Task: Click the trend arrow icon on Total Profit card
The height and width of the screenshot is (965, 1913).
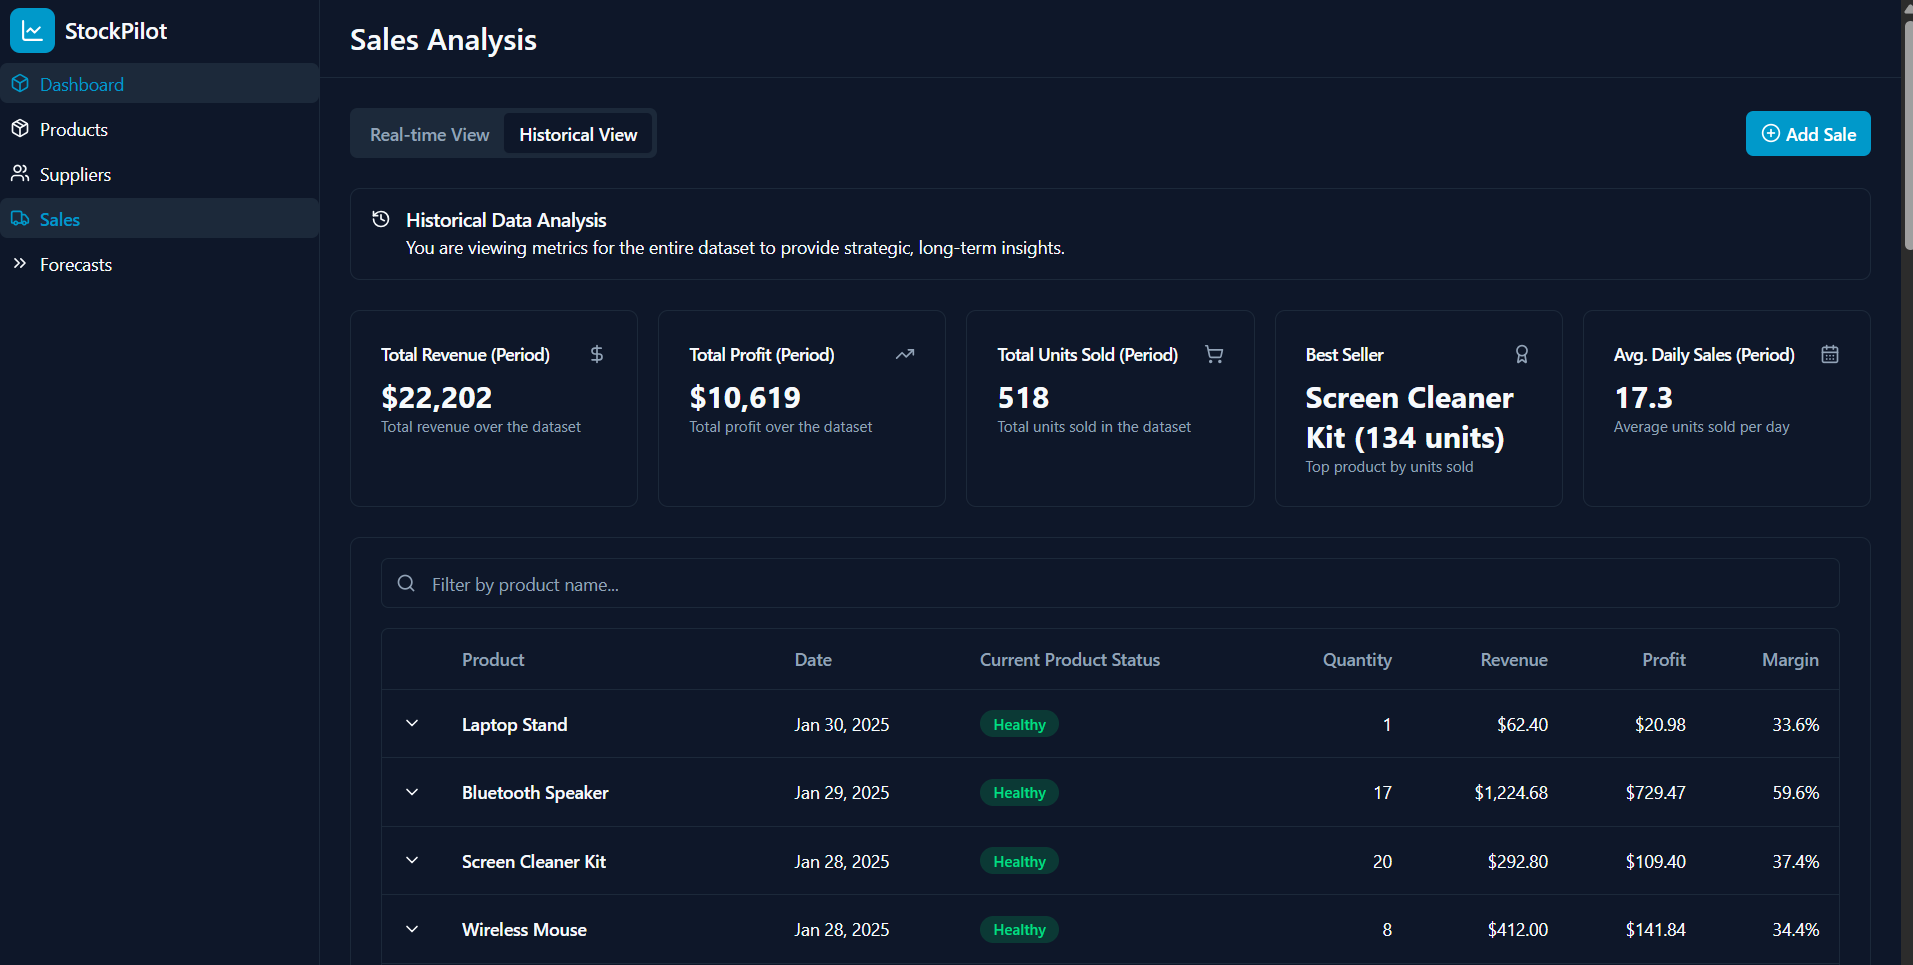Action: 905,354
